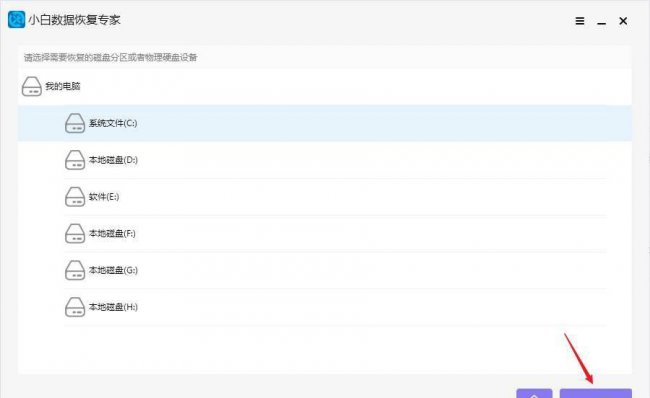The width and height of the screenshot is (650, 398).
Task: Click the 请选择需要恢复的磁盘分区 instruction text
Action: pos(110,57)
